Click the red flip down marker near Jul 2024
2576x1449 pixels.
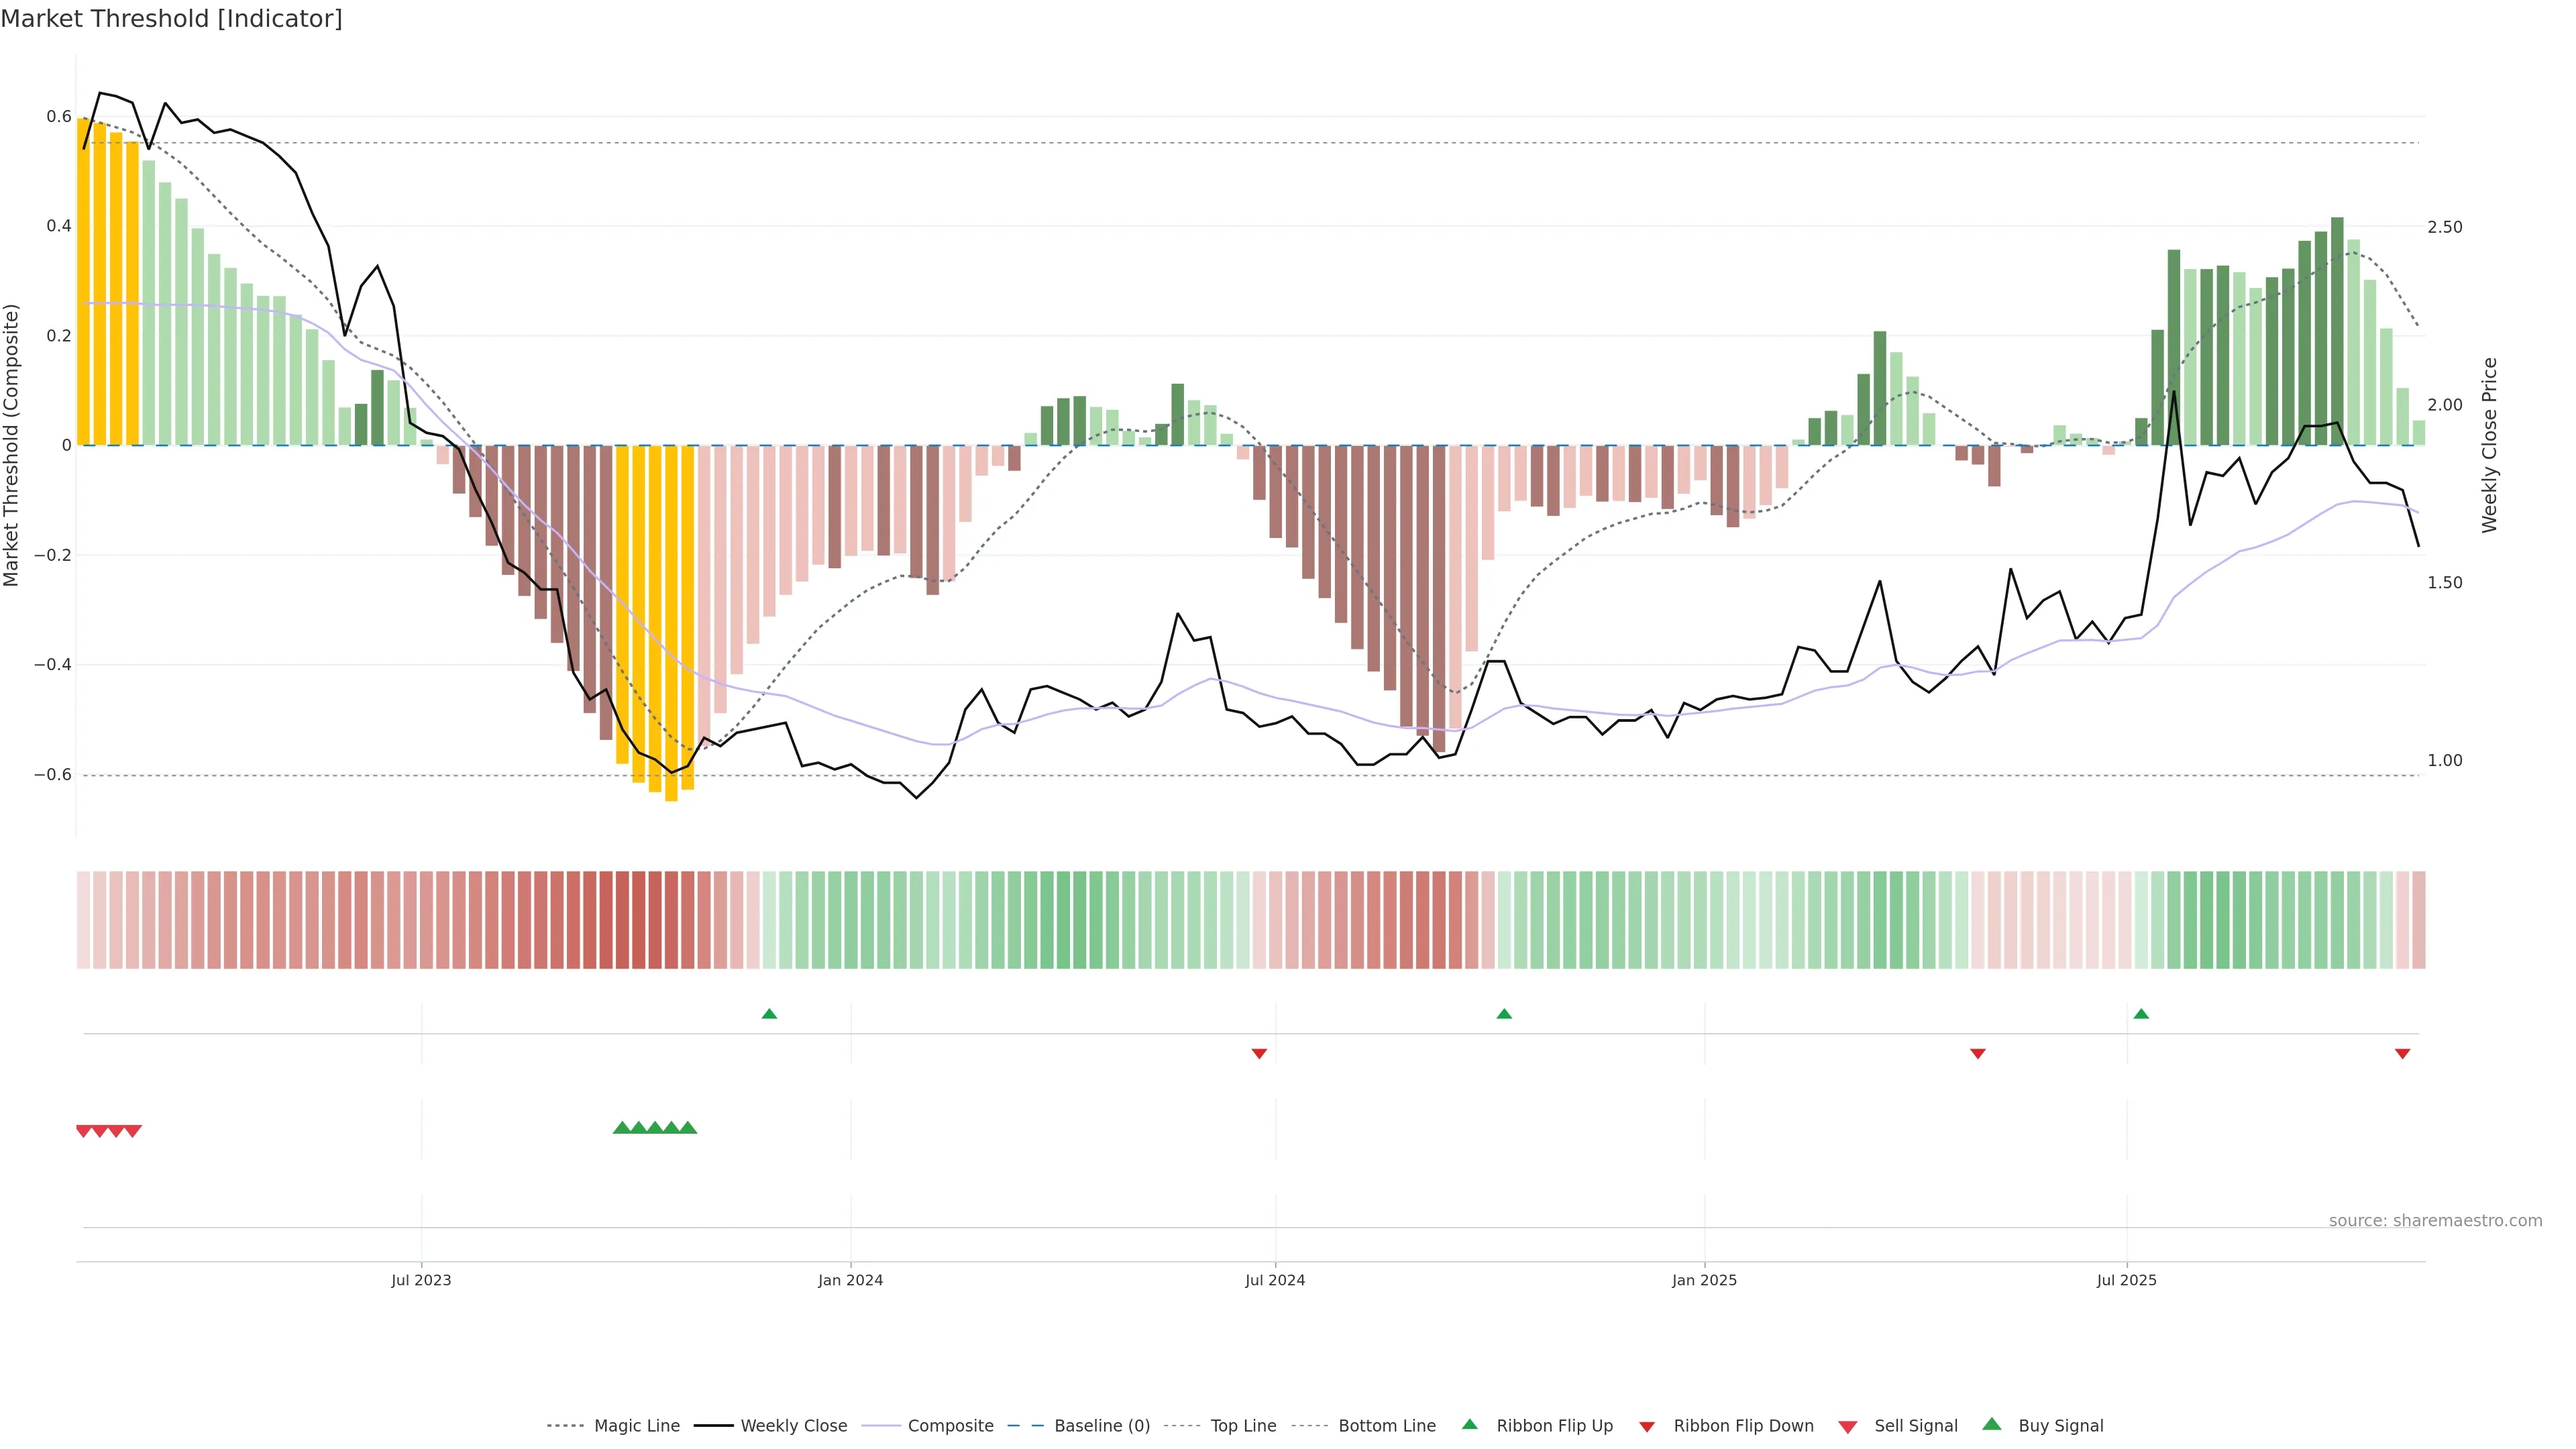pos(1259,1053)
